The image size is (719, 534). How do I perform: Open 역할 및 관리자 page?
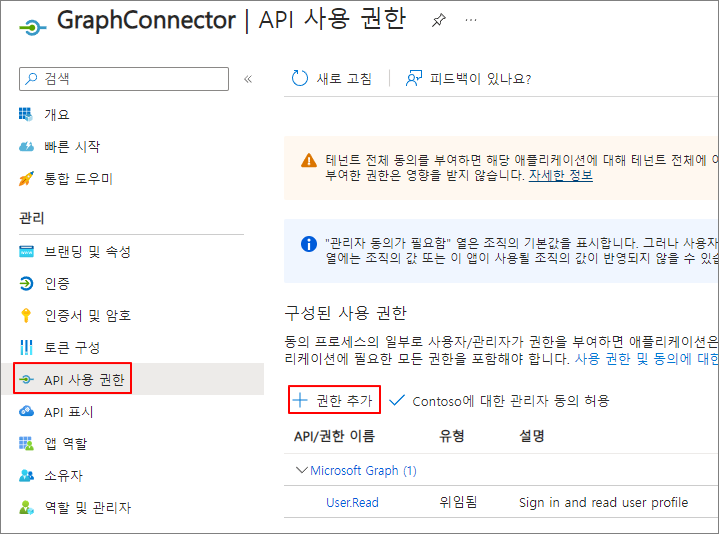87,507
